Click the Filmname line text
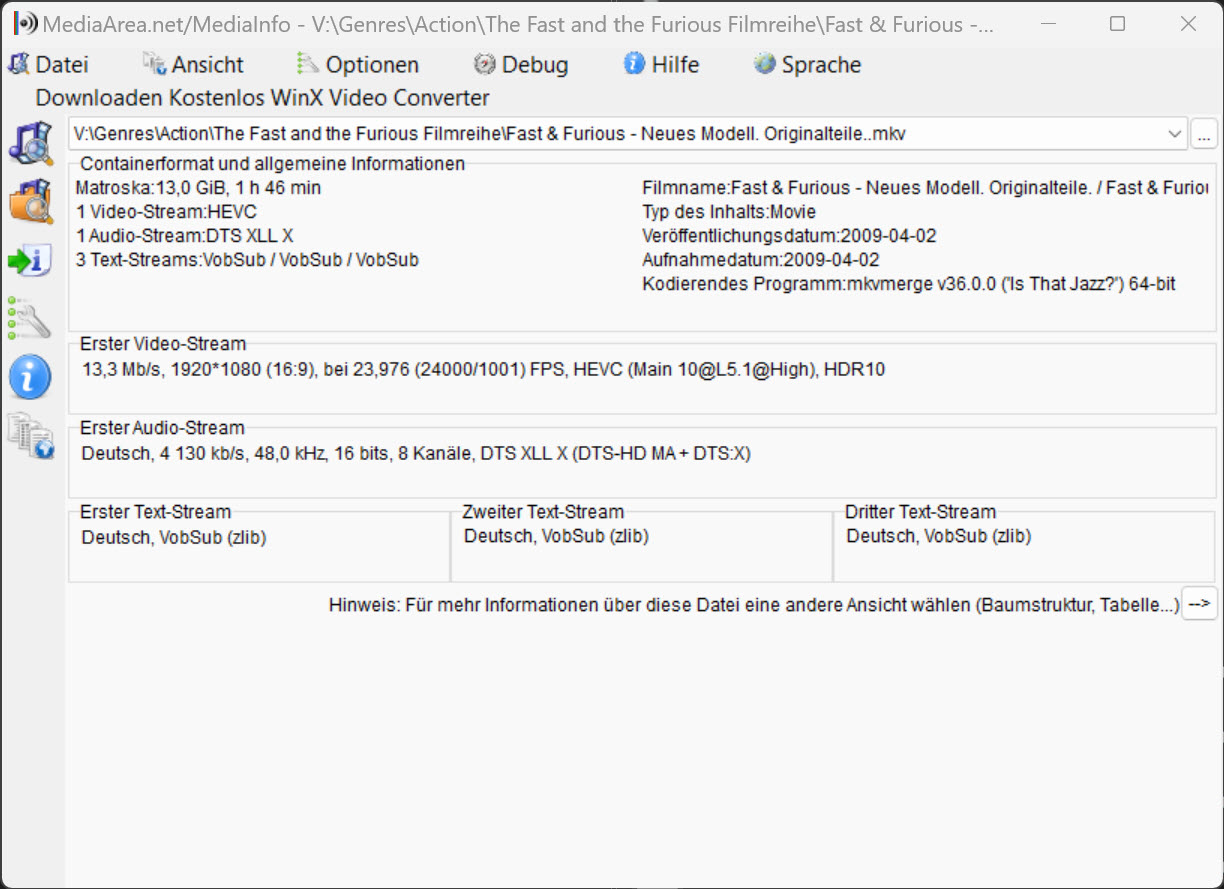Screen dimensions: 1224x889 (x=925, y=188)
